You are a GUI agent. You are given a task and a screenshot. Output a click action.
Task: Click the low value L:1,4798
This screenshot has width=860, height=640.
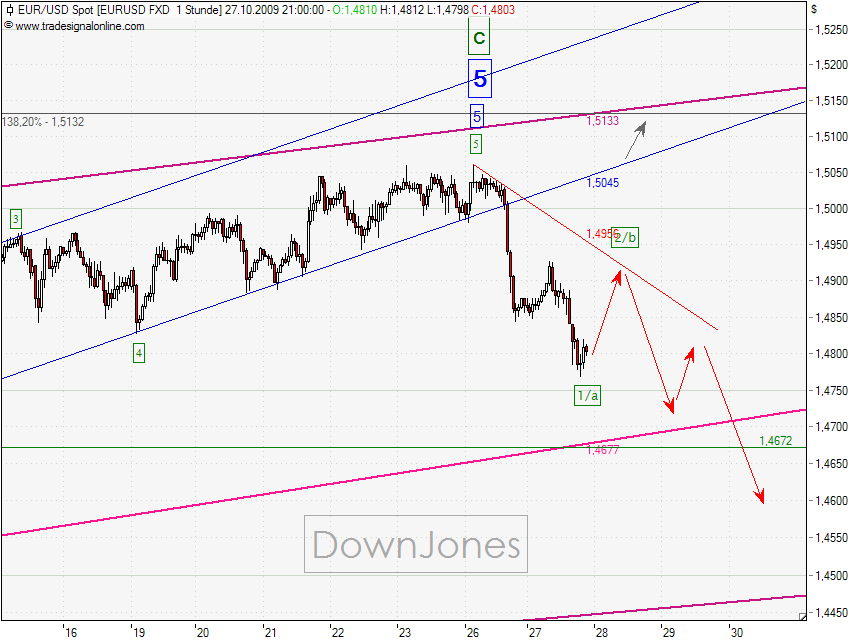pyautogui.click(x=448, y=9)
